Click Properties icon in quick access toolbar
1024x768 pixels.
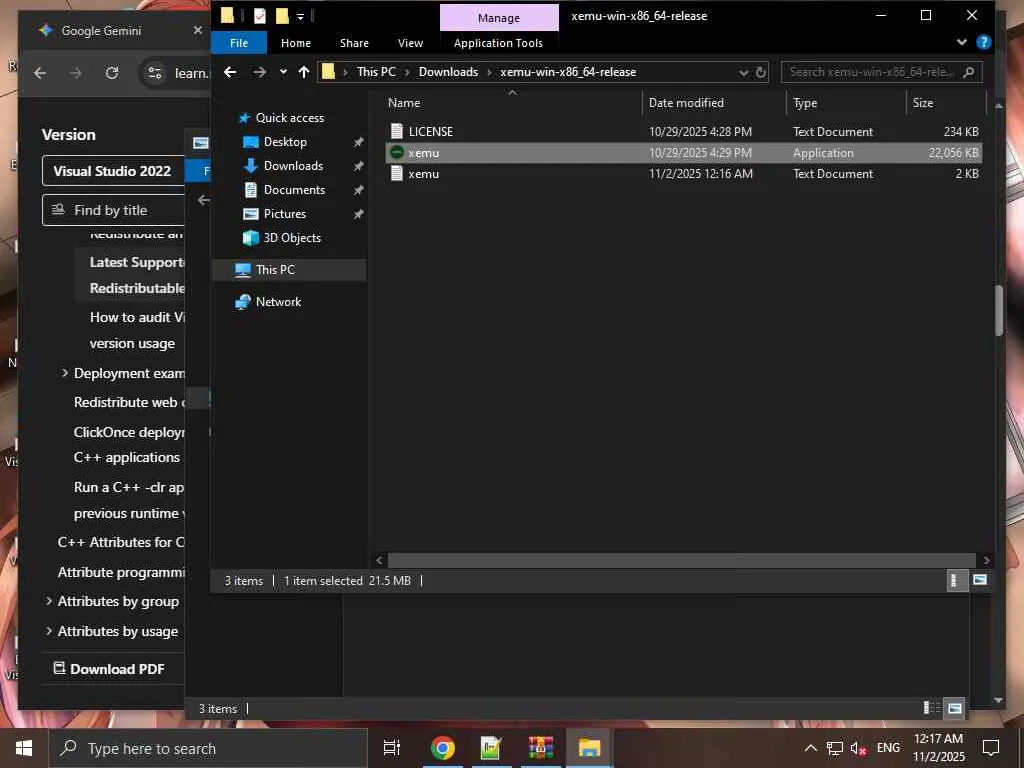[259, 16]
